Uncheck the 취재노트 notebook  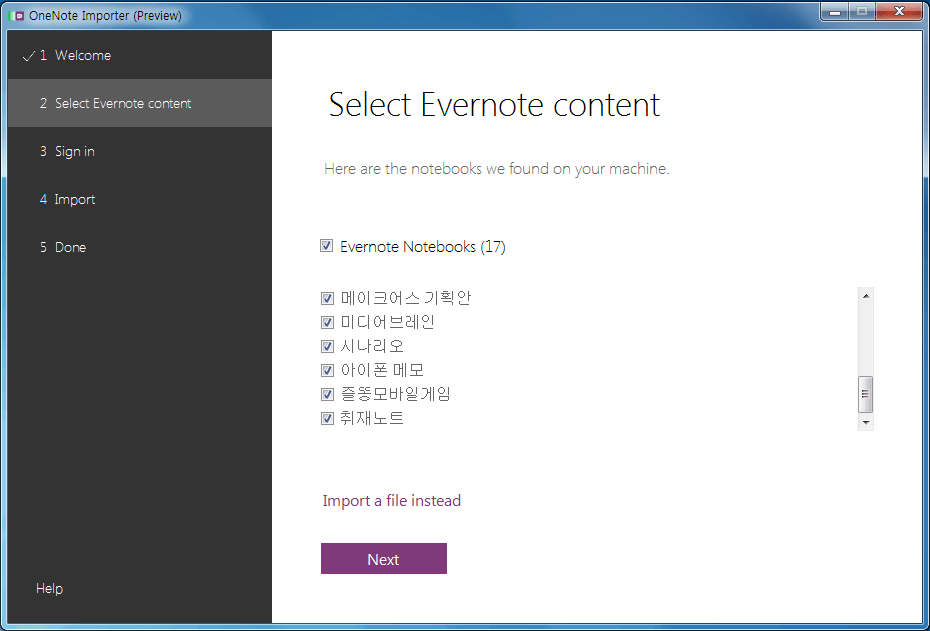[327, 418]
